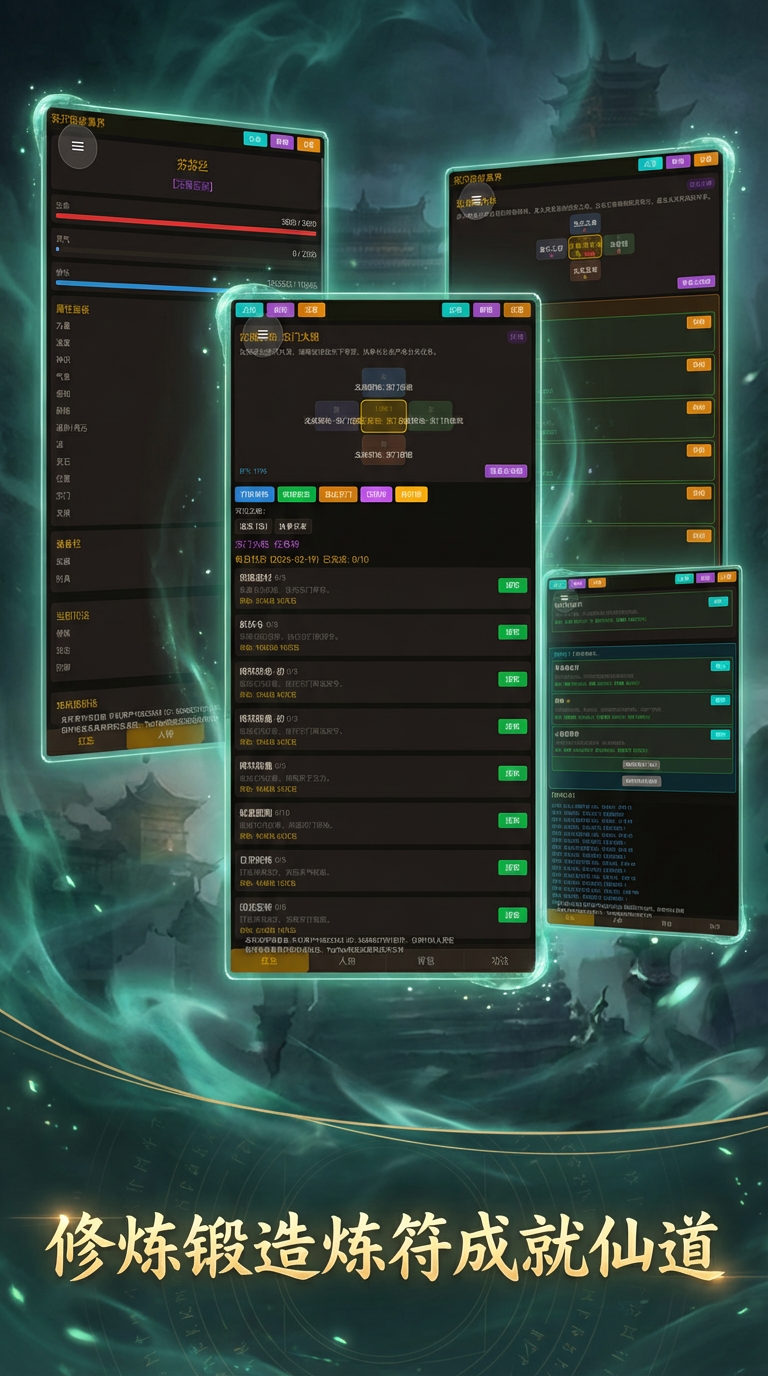Select the grey west map tile on upper-right phone
Screen dimensions: 768x1376
coord(551,249)
